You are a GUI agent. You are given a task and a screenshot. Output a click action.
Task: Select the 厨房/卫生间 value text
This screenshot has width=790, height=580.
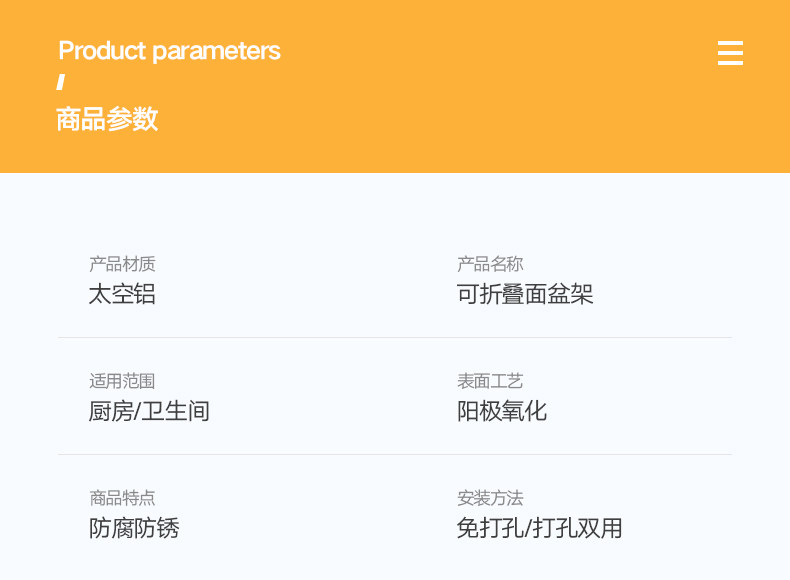(x=149, y=411)
